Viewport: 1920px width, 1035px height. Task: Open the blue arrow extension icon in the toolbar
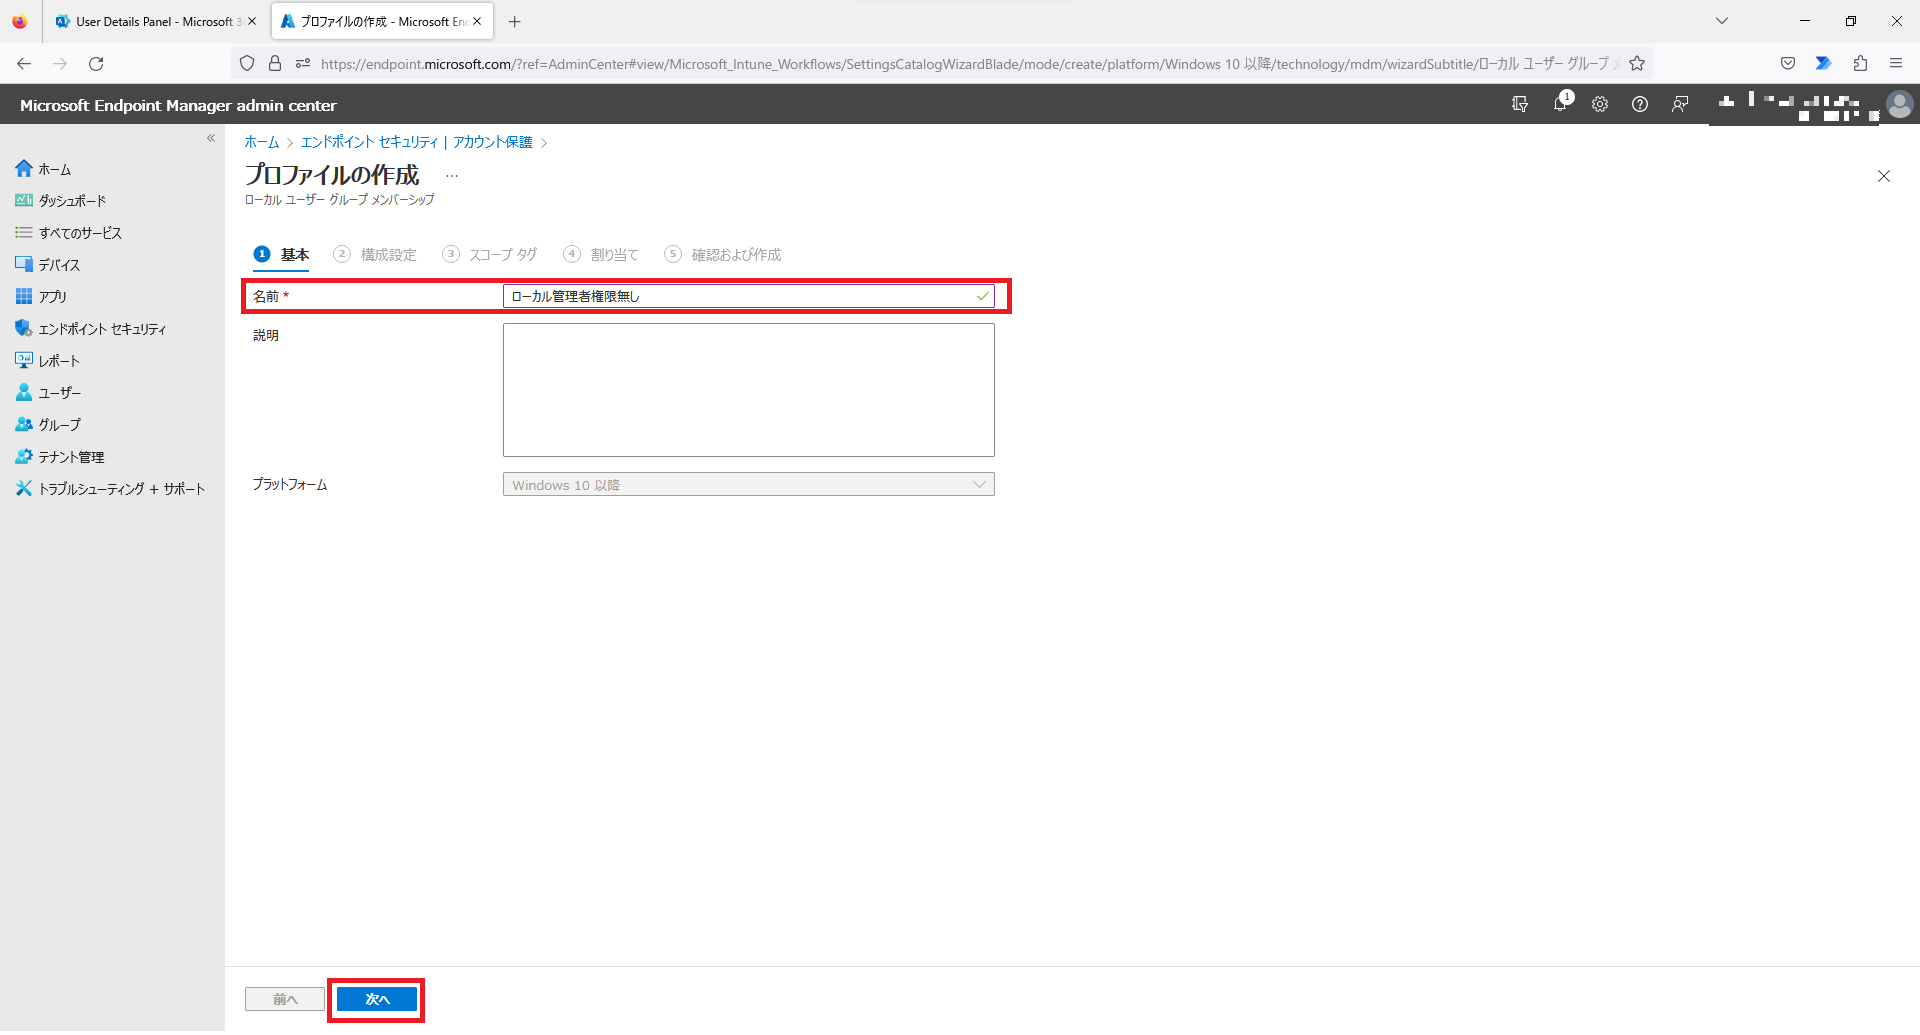(1824, 64)
